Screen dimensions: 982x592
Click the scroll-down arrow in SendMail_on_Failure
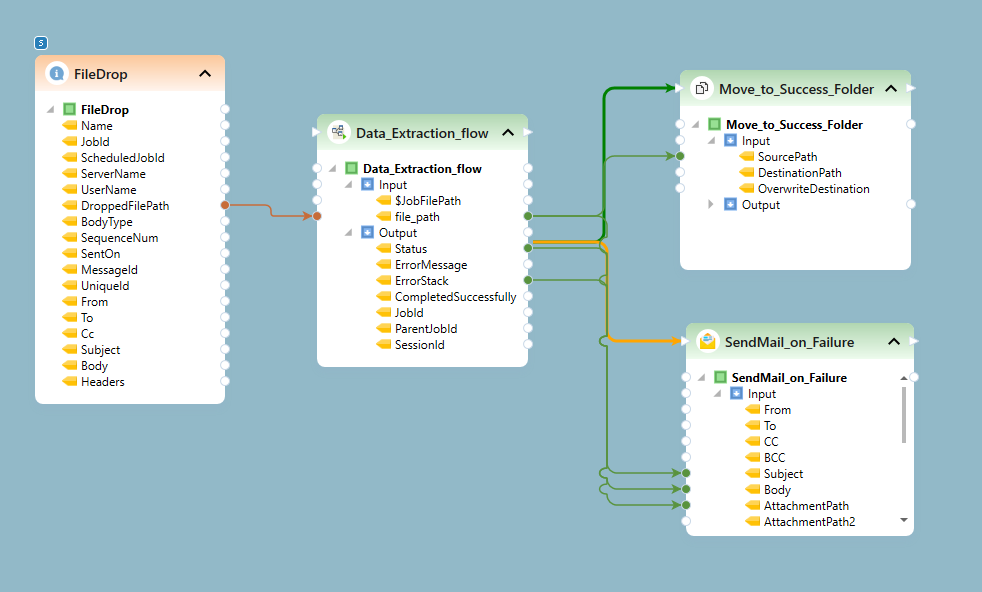[904, 520]
